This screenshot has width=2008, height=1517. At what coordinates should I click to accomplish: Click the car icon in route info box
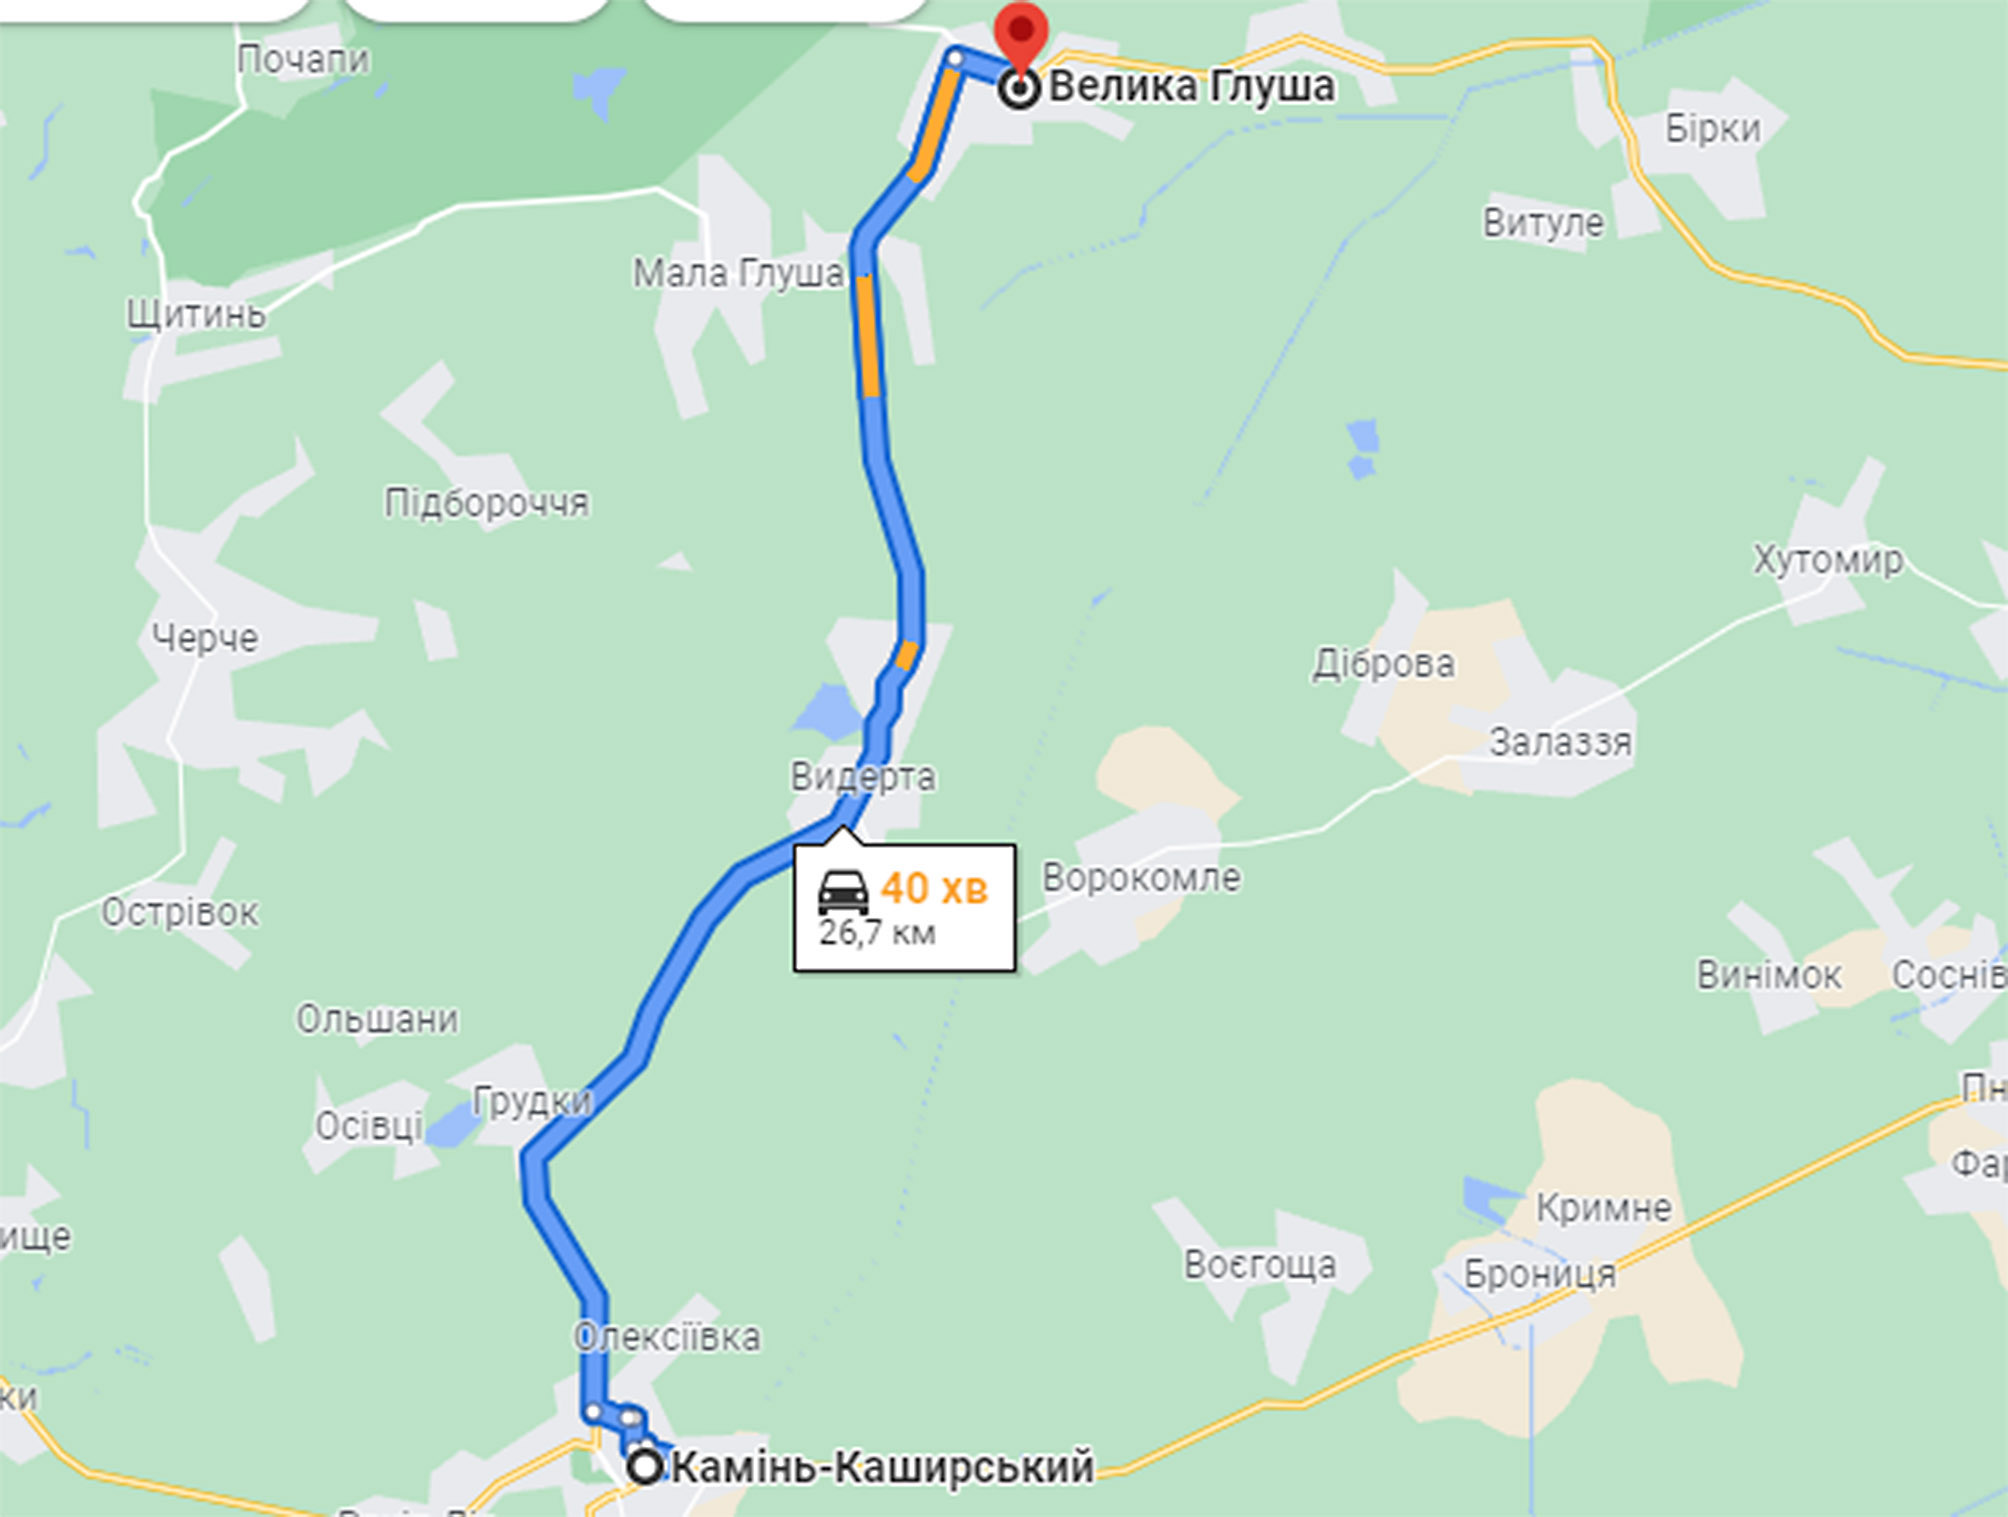842,891
